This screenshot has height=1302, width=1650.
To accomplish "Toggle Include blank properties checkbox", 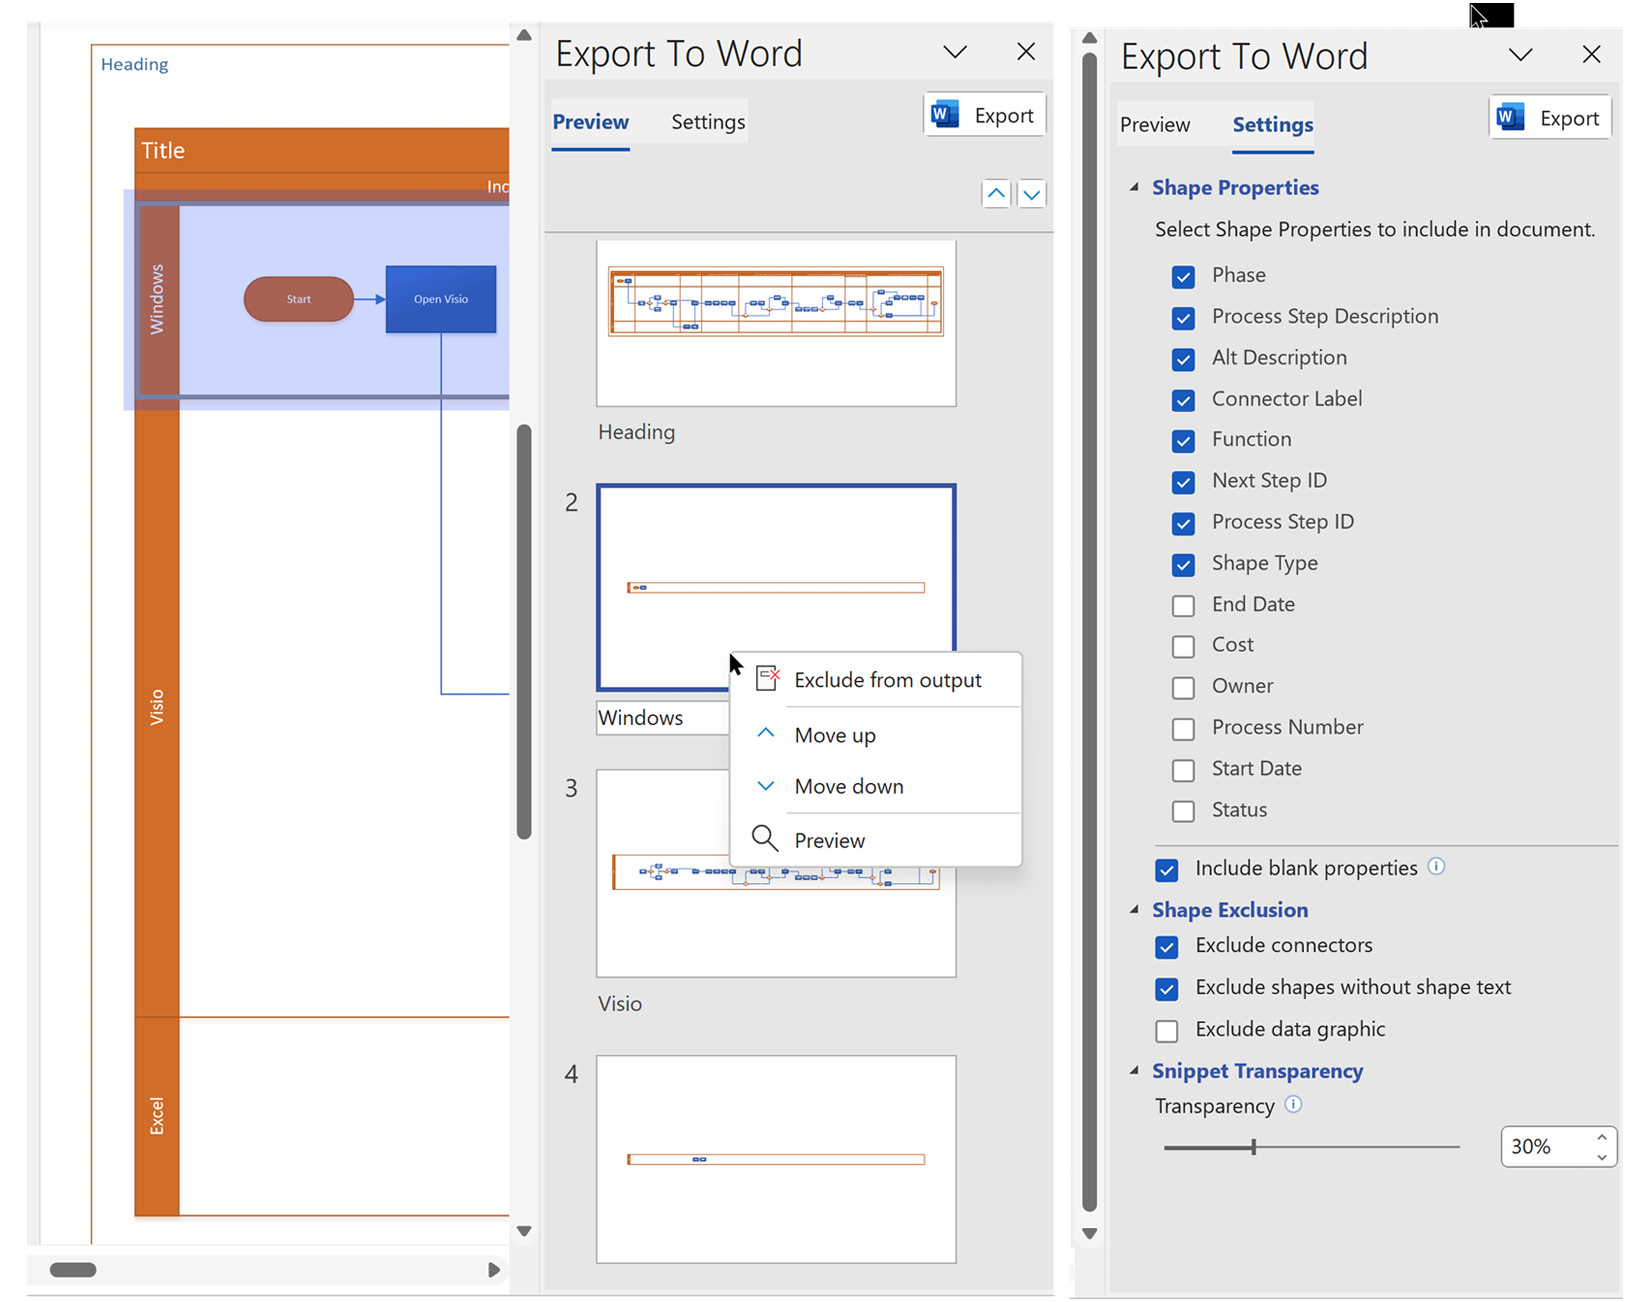I will tap(1167, 870).
